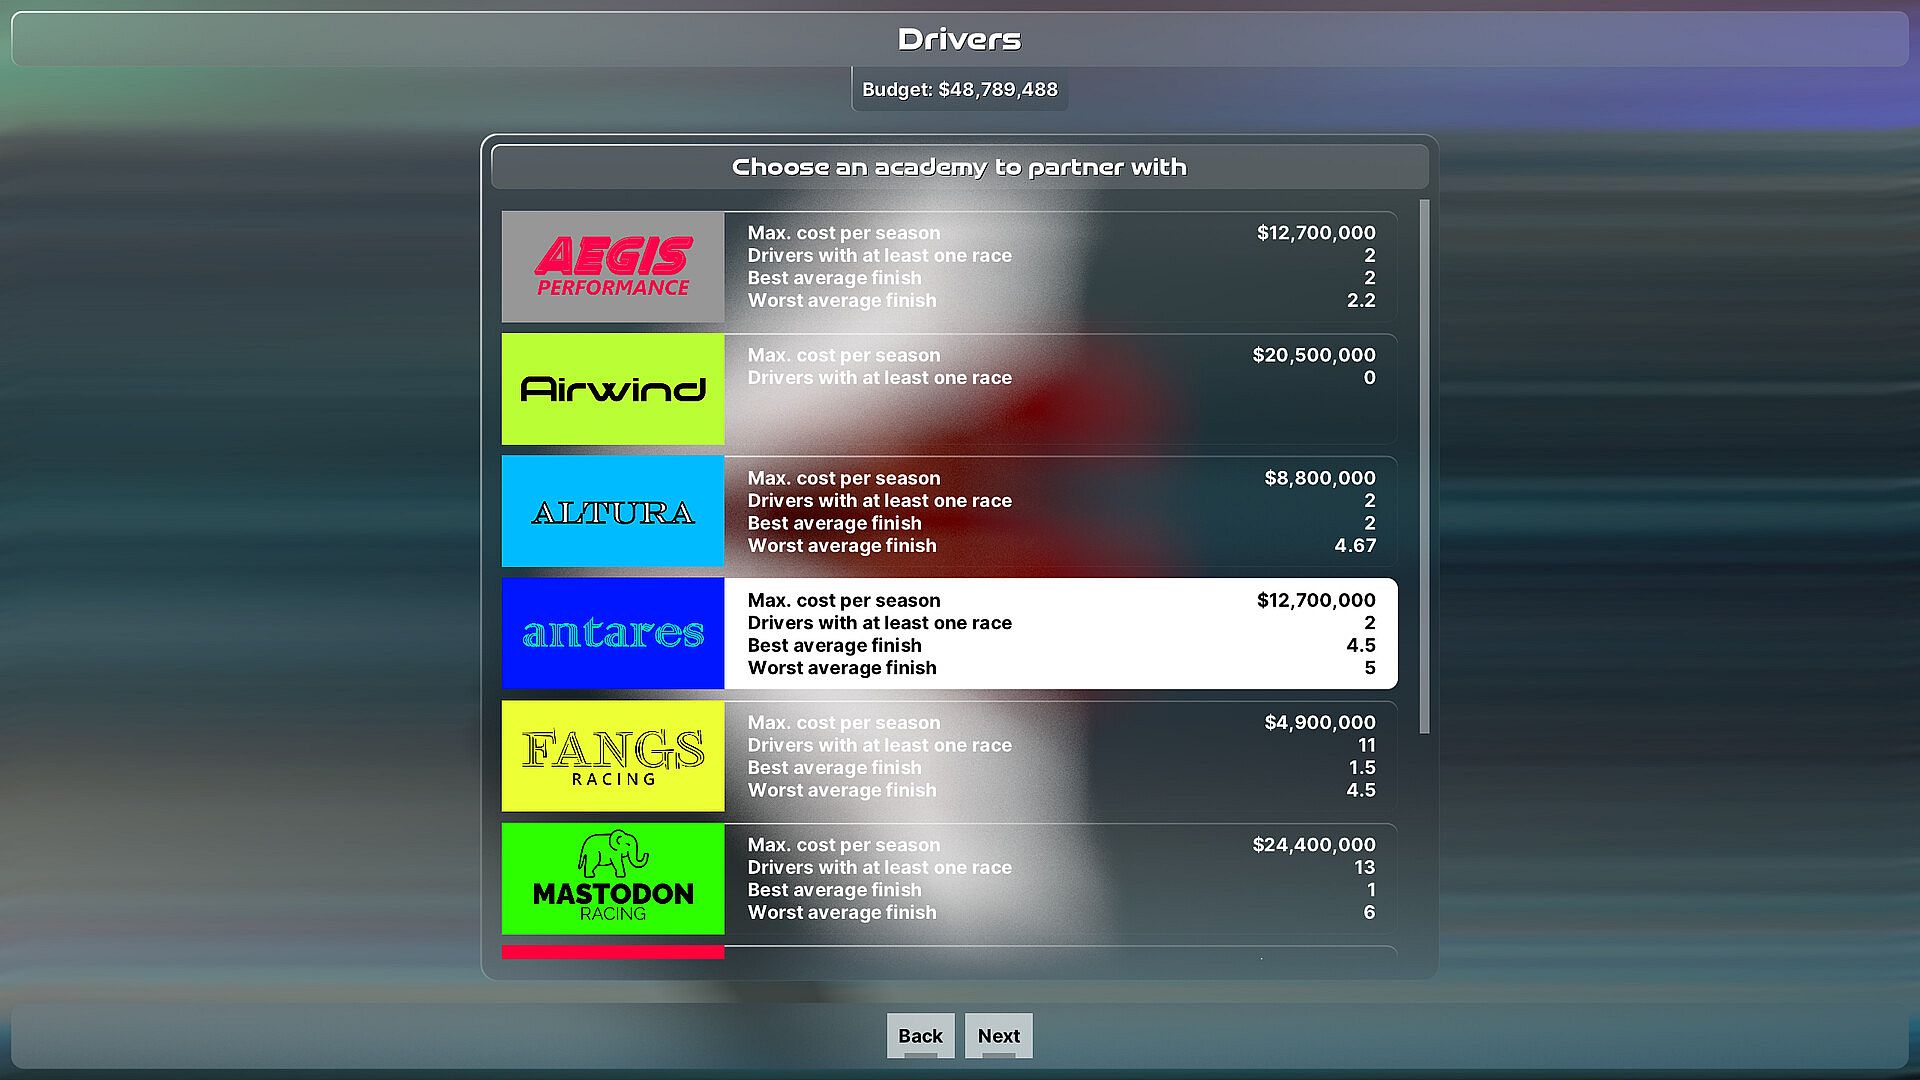Pick the Mastodon Racing $24,400,000 entry
Screen dimensions: 1920x1080
[x=1060, y=878]
